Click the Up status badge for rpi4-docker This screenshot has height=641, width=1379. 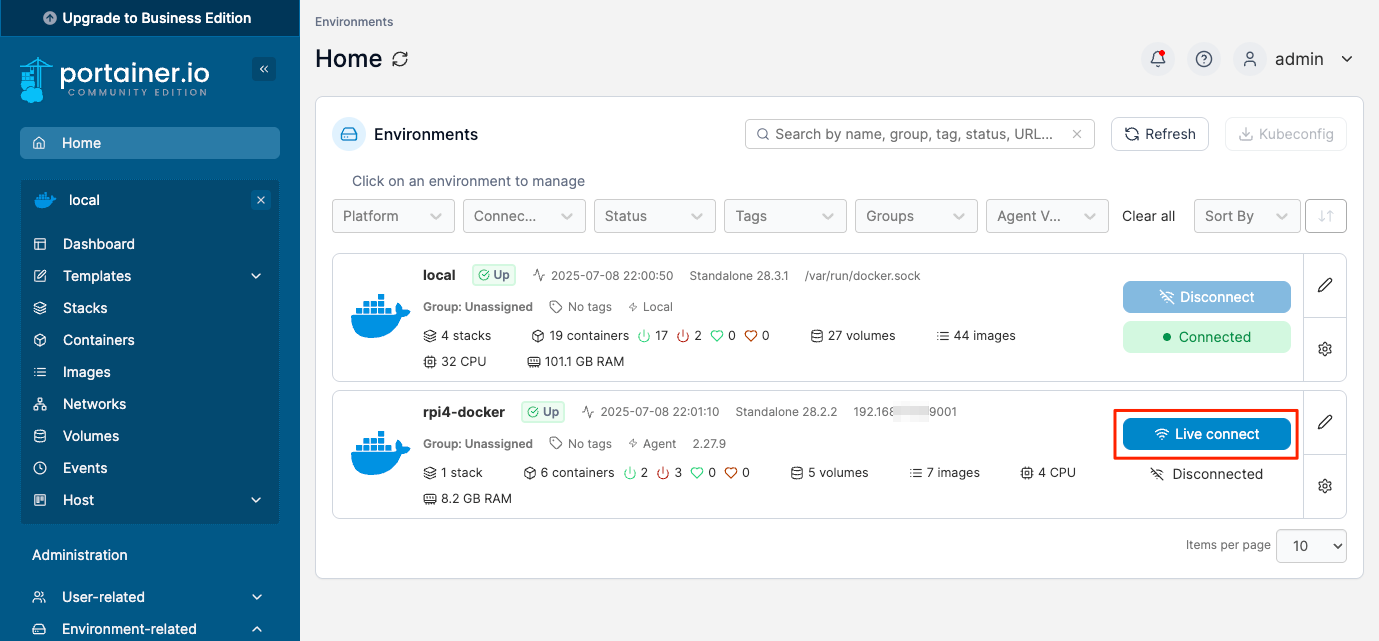click(543, 412)
